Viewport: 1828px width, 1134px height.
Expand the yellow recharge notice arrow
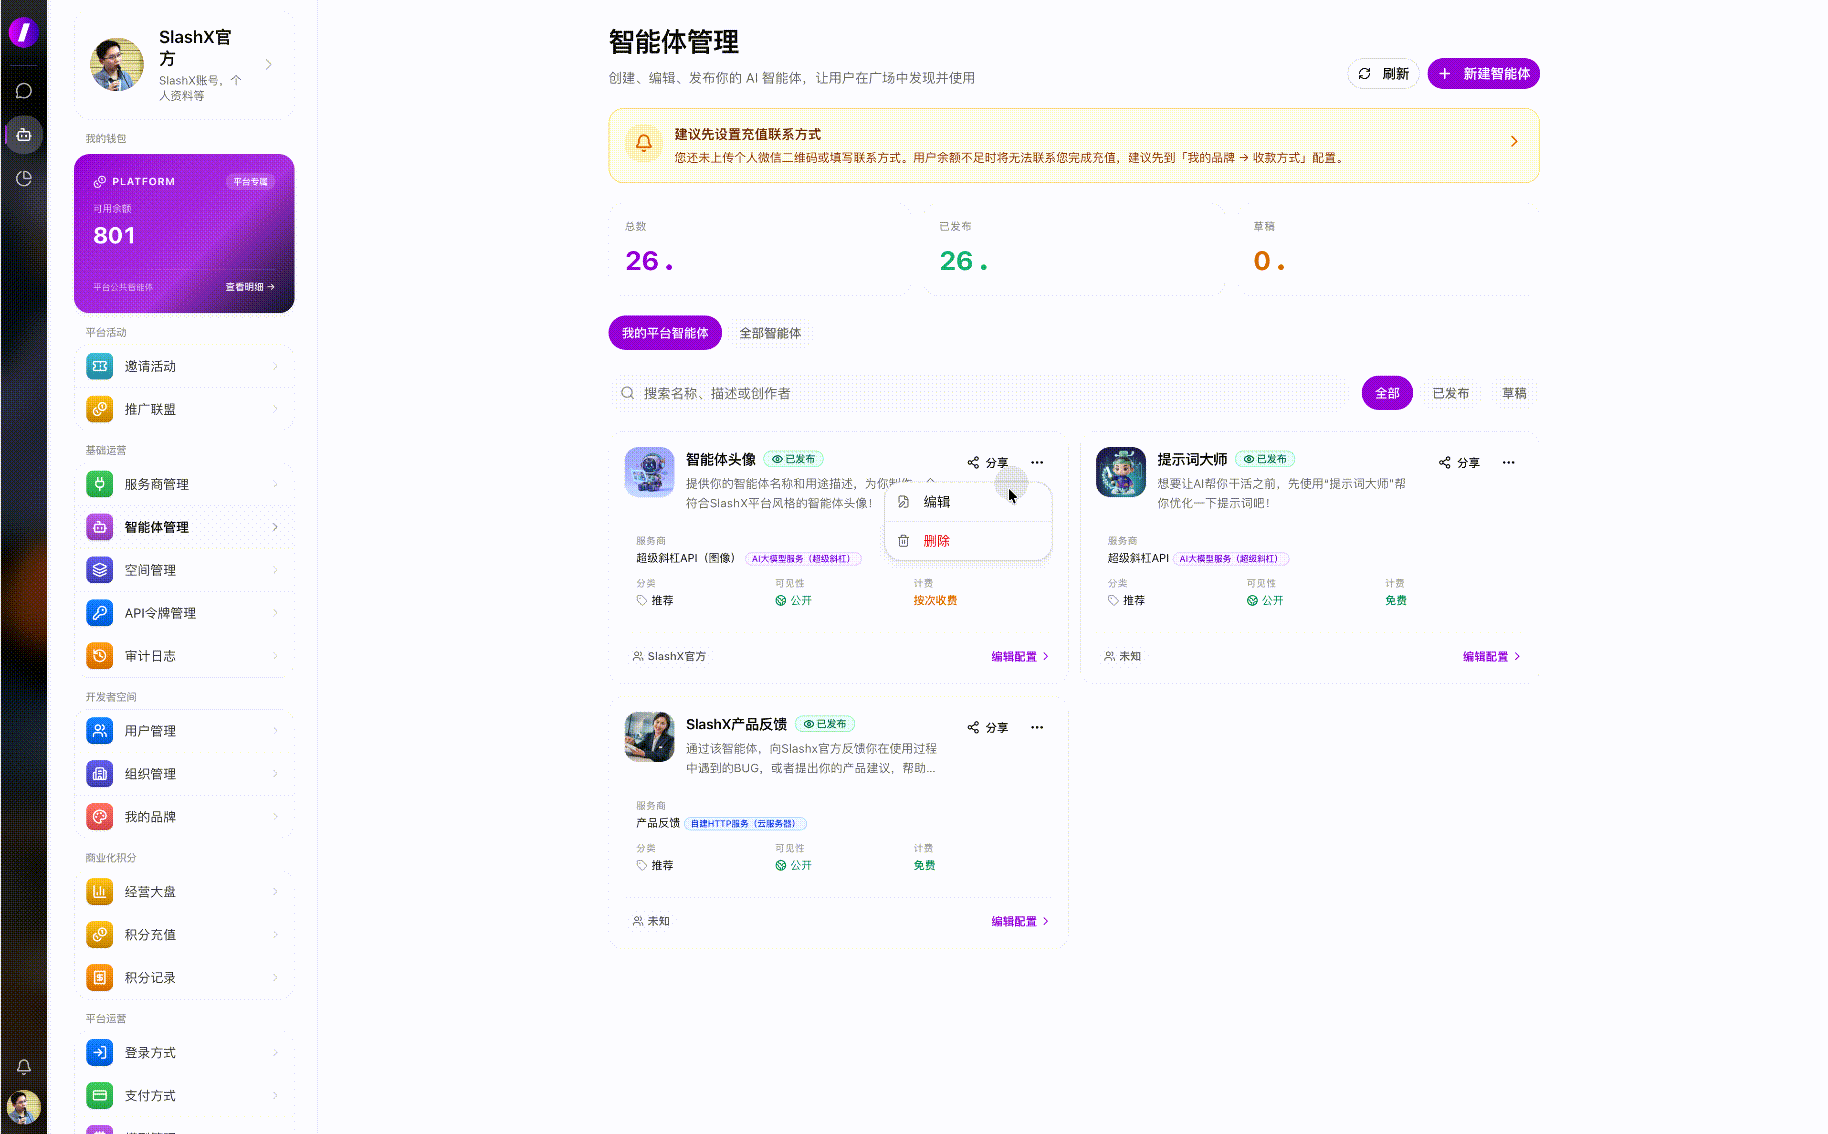pyautogui.click(x=1514, y=142)
